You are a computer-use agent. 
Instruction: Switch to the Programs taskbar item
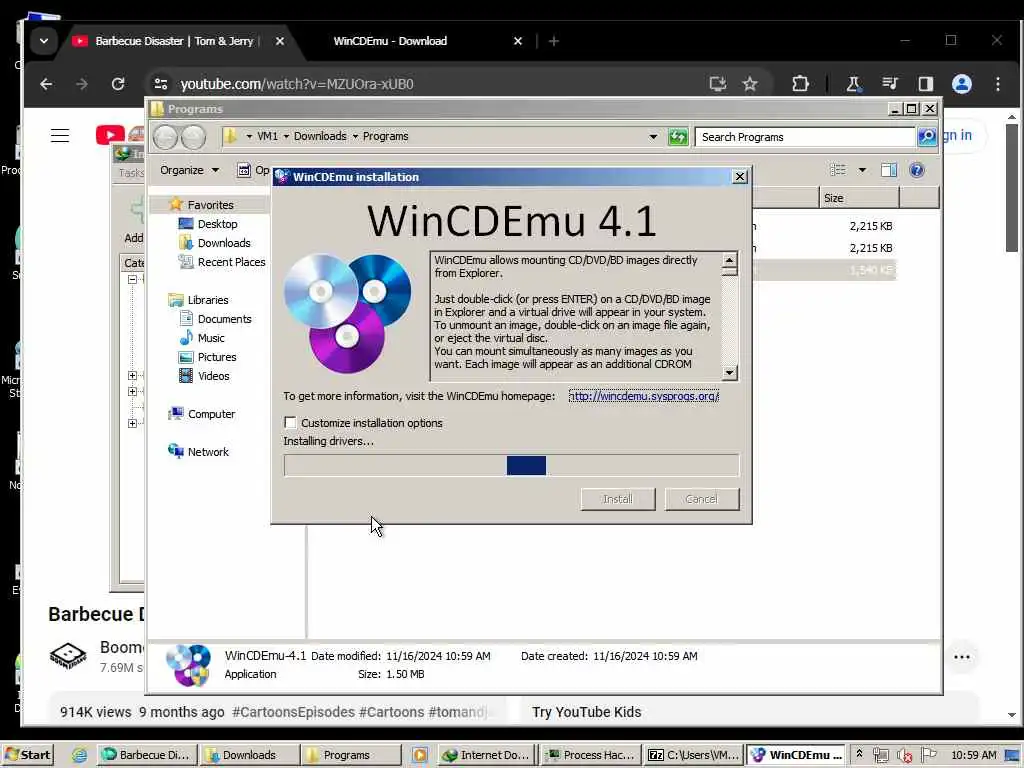tap(351, 755)
